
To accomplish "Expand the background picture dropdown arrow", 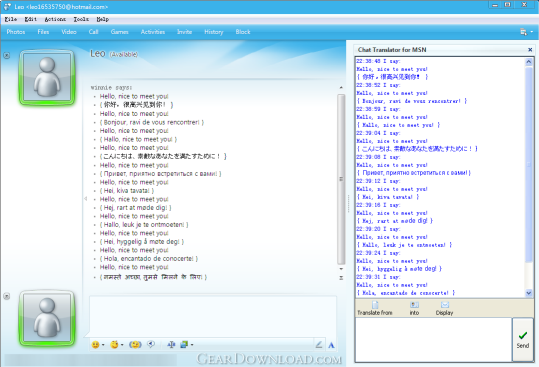I will click(192, 345).
